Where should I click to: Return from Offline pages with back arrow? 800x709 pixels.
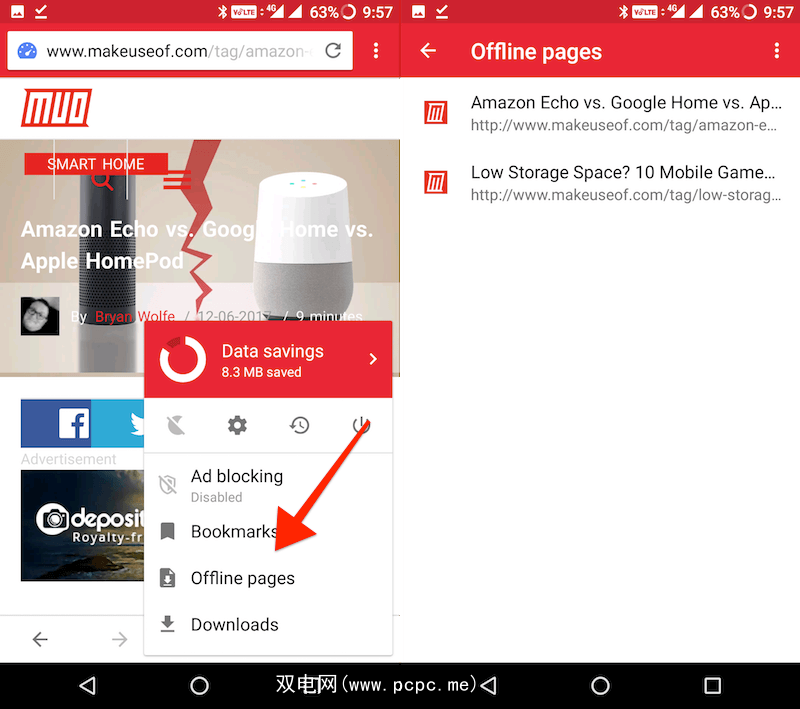point(428,50)
